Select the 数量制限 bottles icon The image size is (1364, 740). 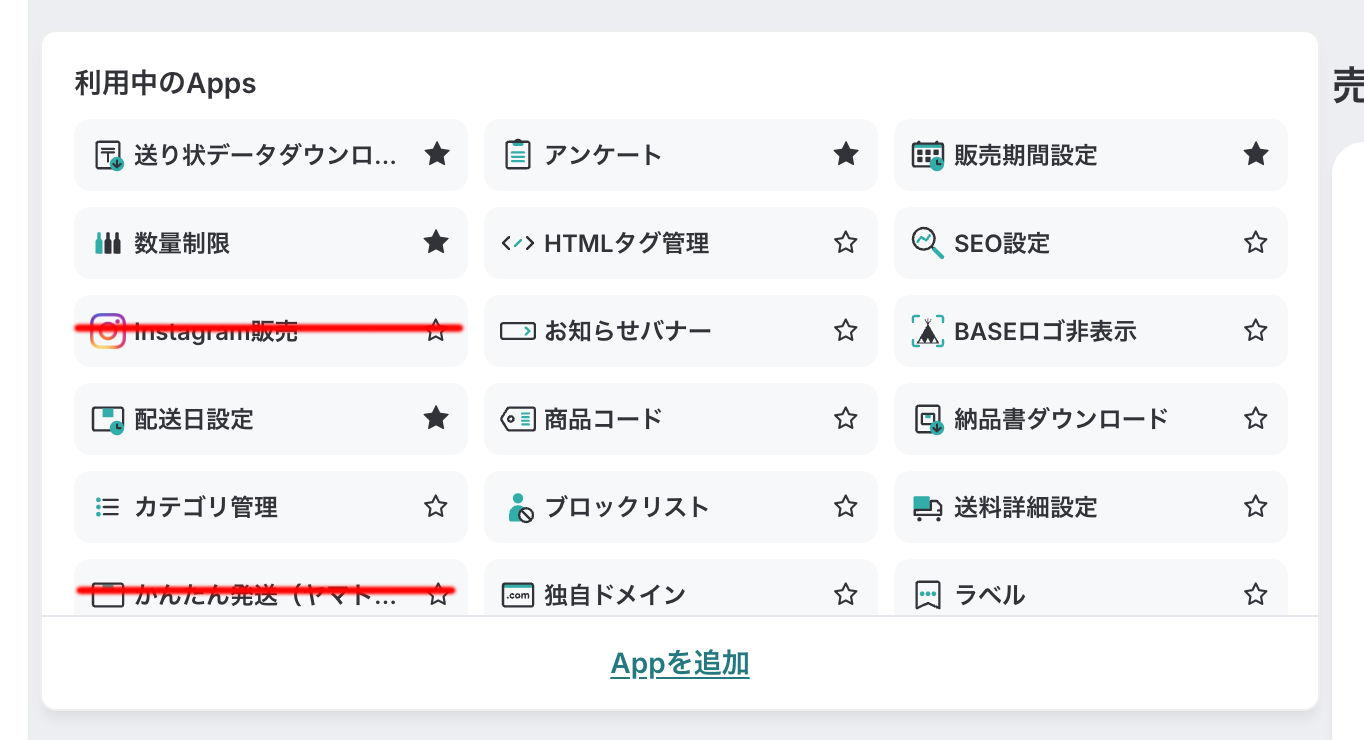(x=108, y=243)
